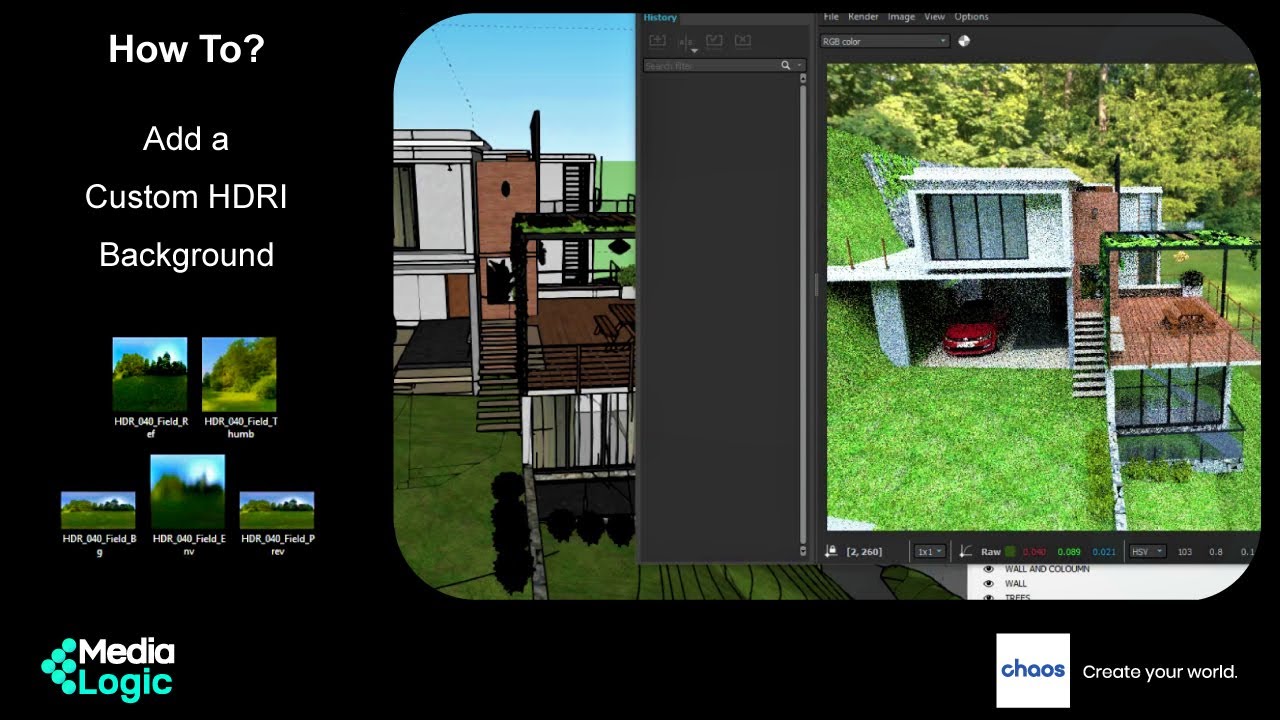Click the search magnifier in History filter
The image size is (1280, 720).
(x=786, y=65)
